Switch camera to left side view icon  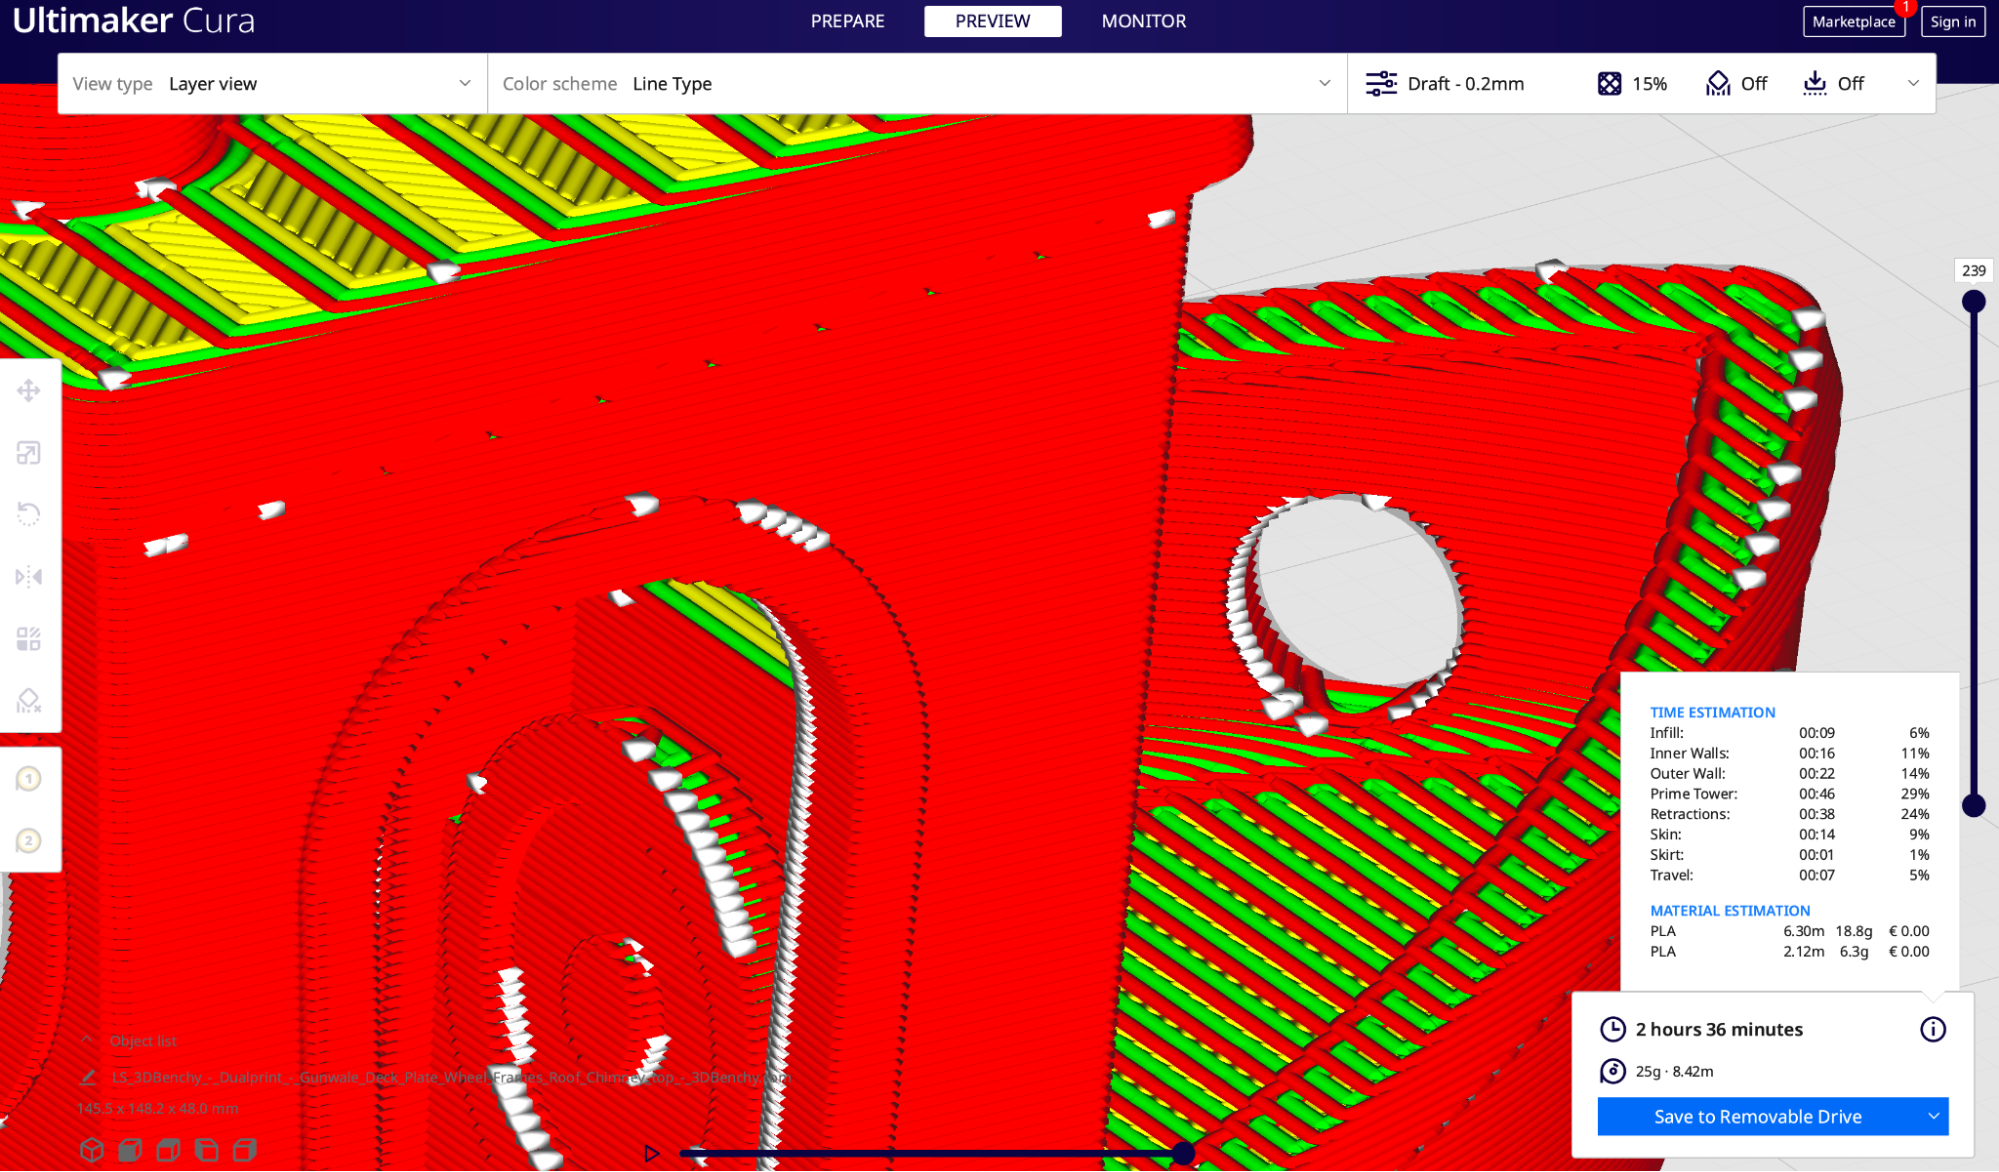(x=207, y=1150)
